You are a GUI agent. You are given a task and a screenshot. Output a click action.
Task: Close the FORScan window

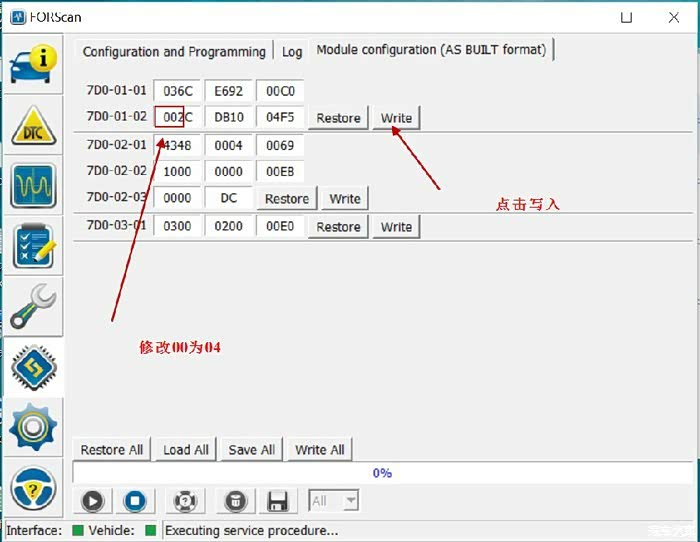(674, 17)
